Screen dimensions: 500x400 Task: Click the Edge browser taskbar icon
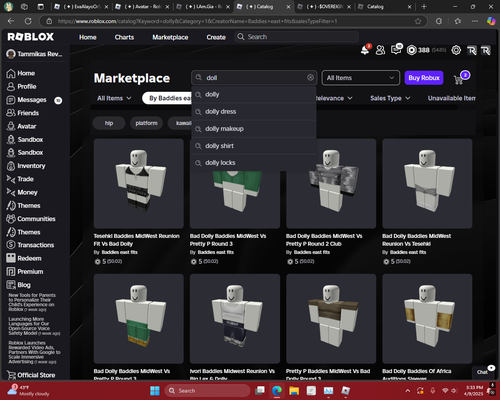pos(276,390)
